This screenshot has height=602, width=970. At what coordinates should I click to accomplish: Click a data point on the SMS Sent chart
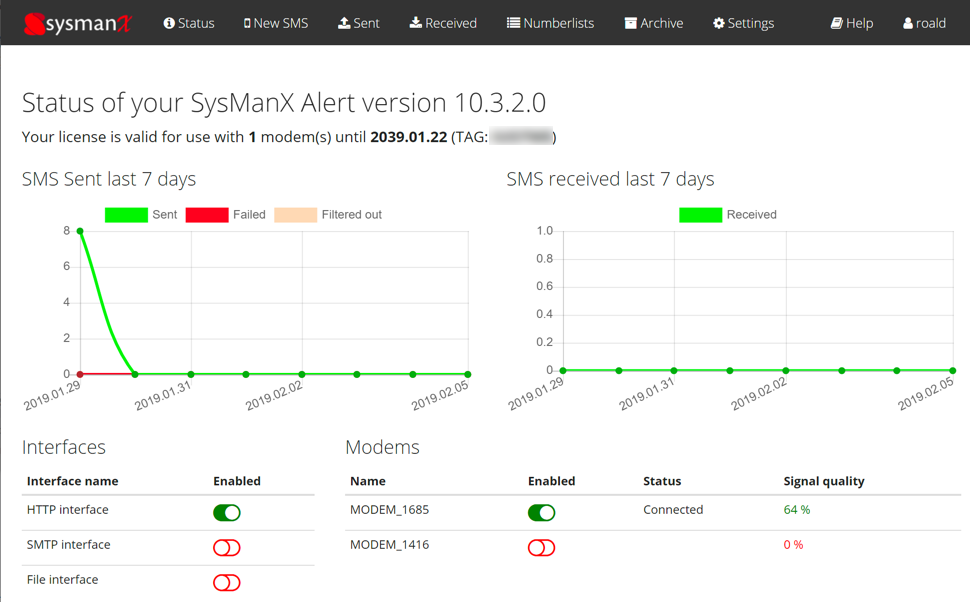tap(79, 230)
